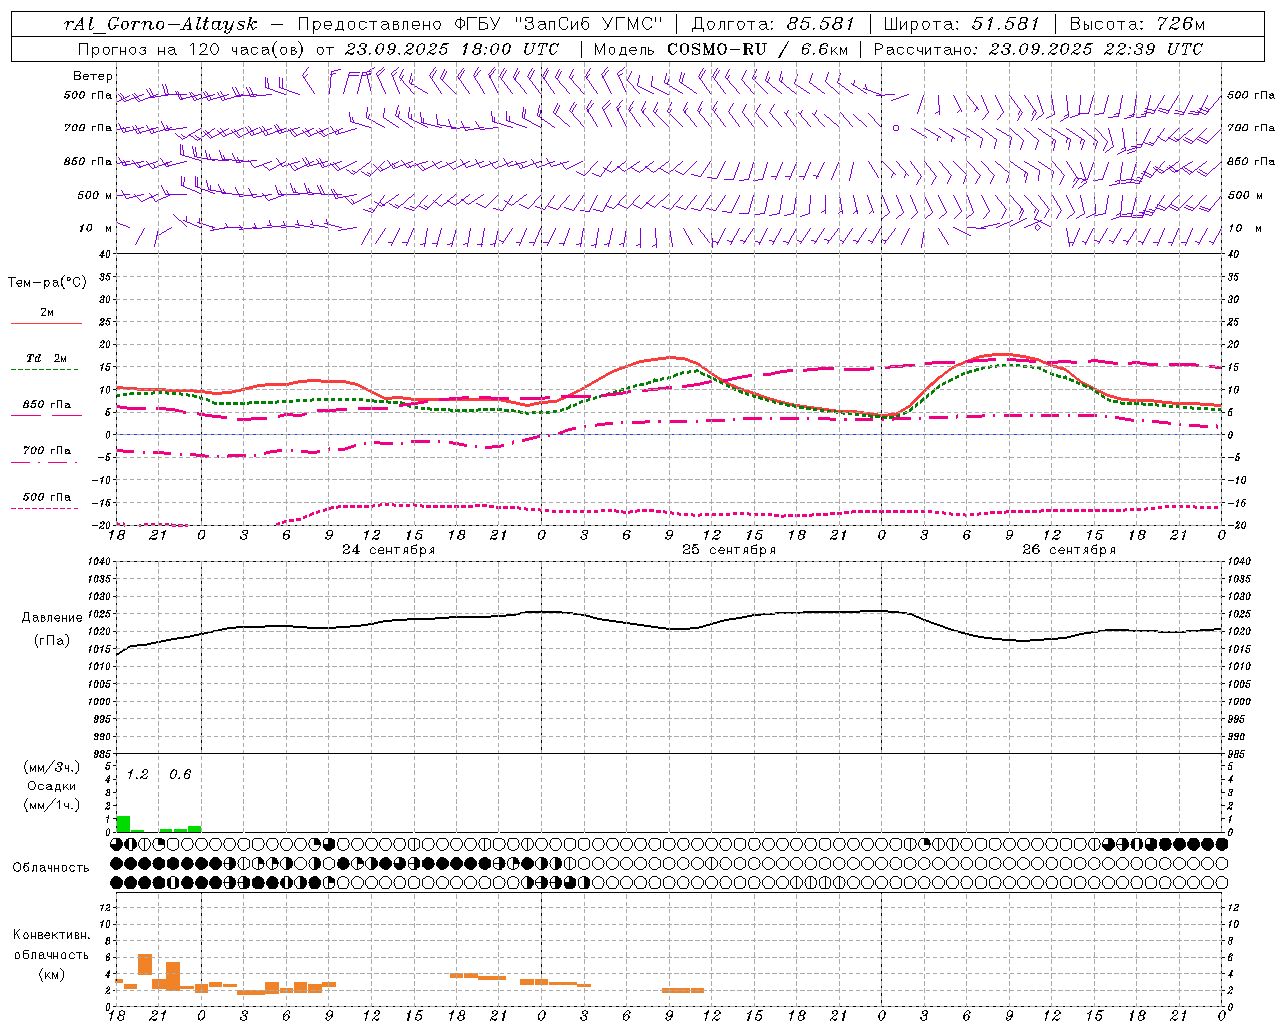Click the (мм/3ч.) precipitation unit label
The width and height of the screenshot is (1280, 1024).
[x=52, y=767]
